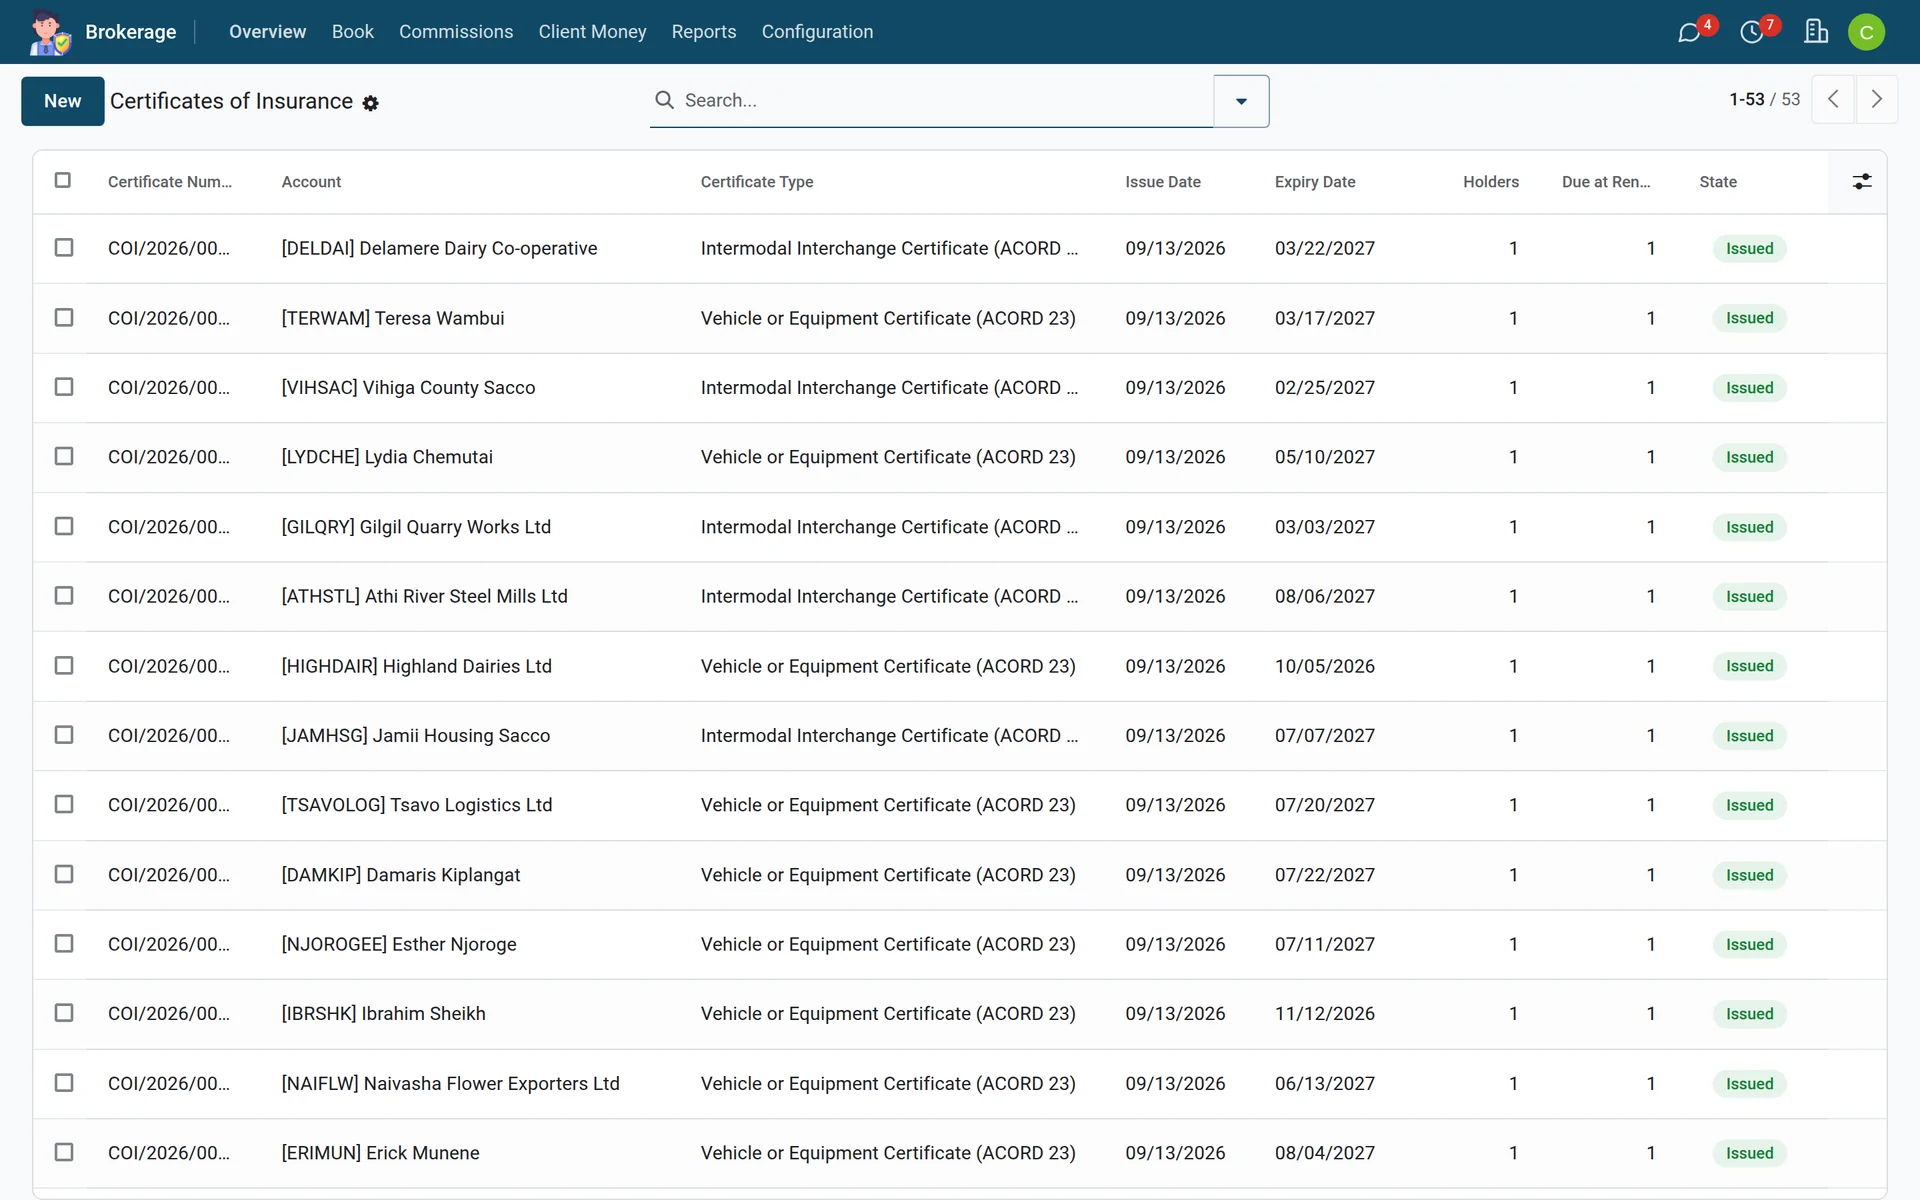Click expiry date 07/22/2027 for Damaris Kiplangat
This screenshot has width=1920, height=1200.
click(1324, 875)
